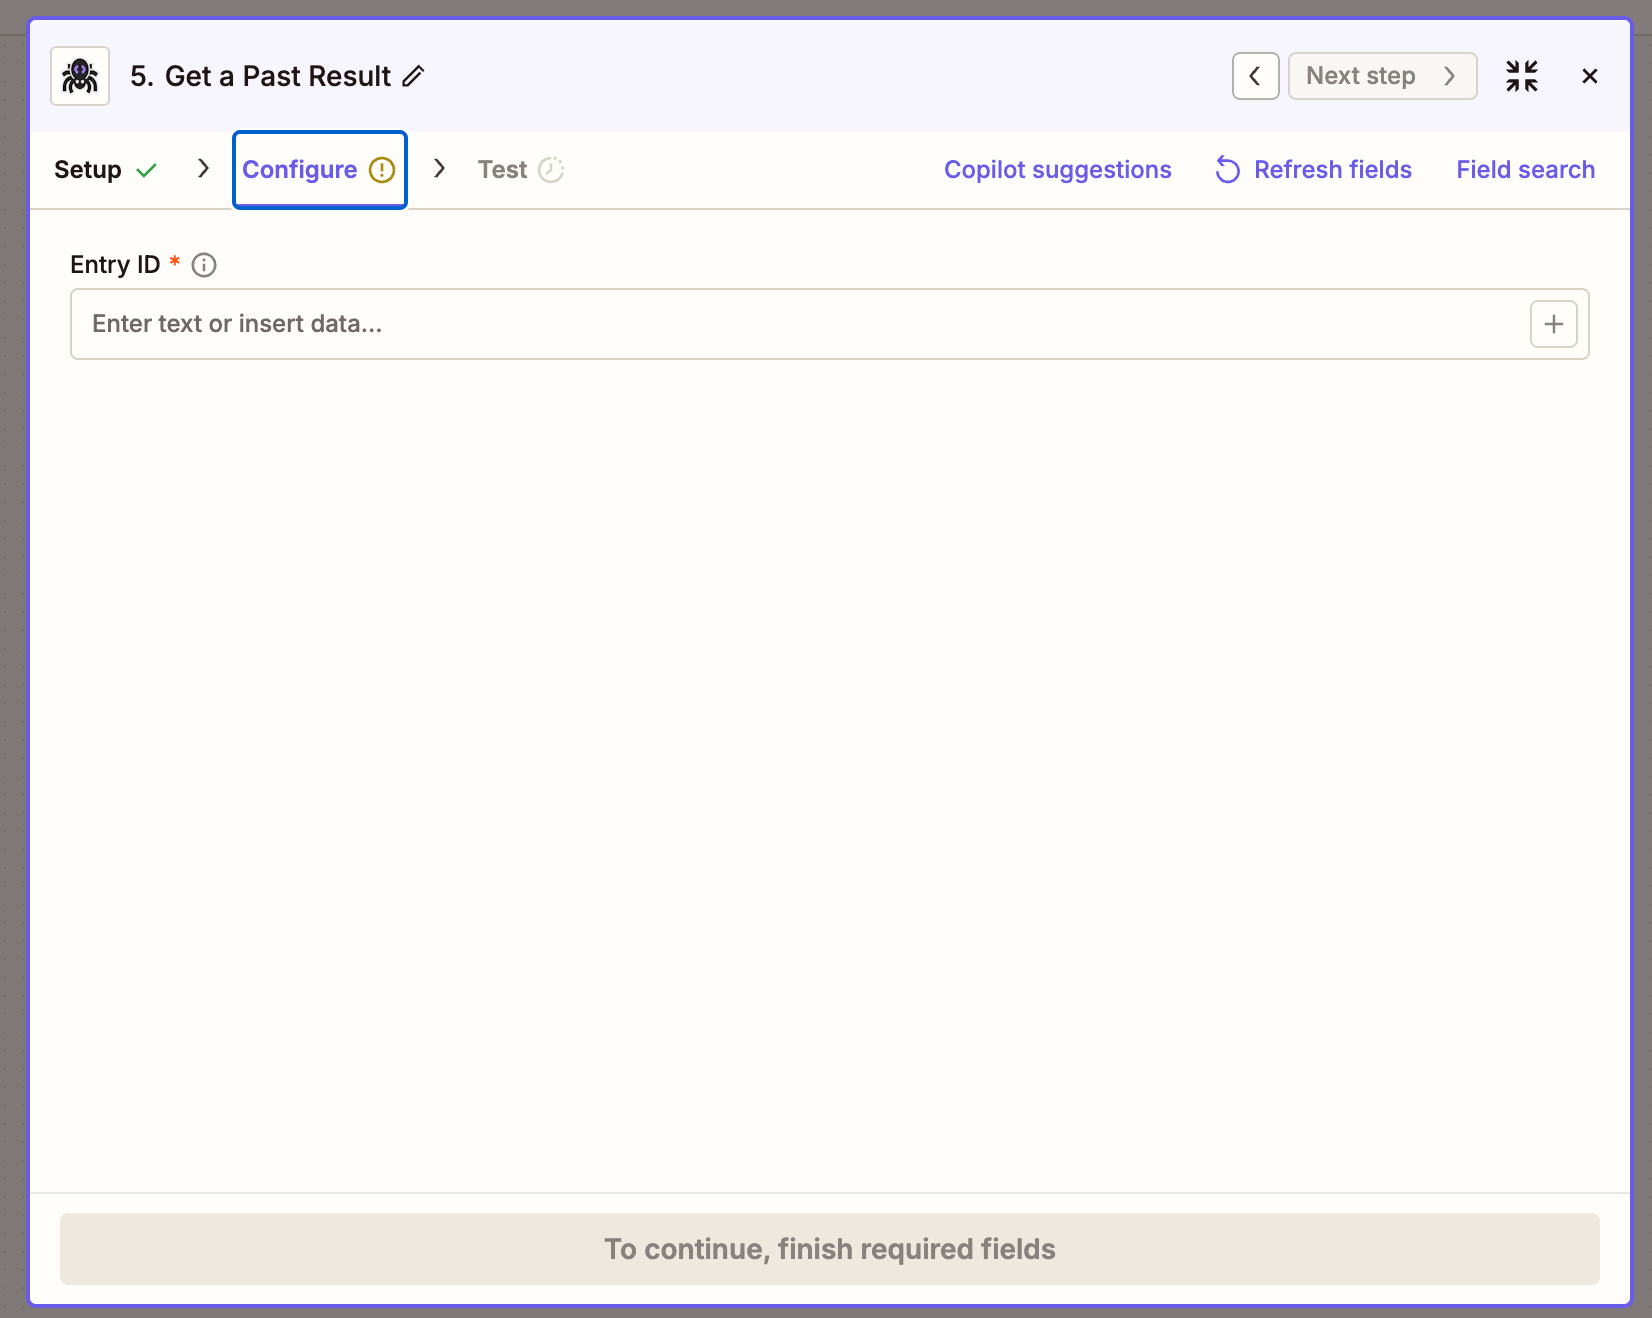Collapse the editor panel with shrink icon

(x=1522, y=76)
